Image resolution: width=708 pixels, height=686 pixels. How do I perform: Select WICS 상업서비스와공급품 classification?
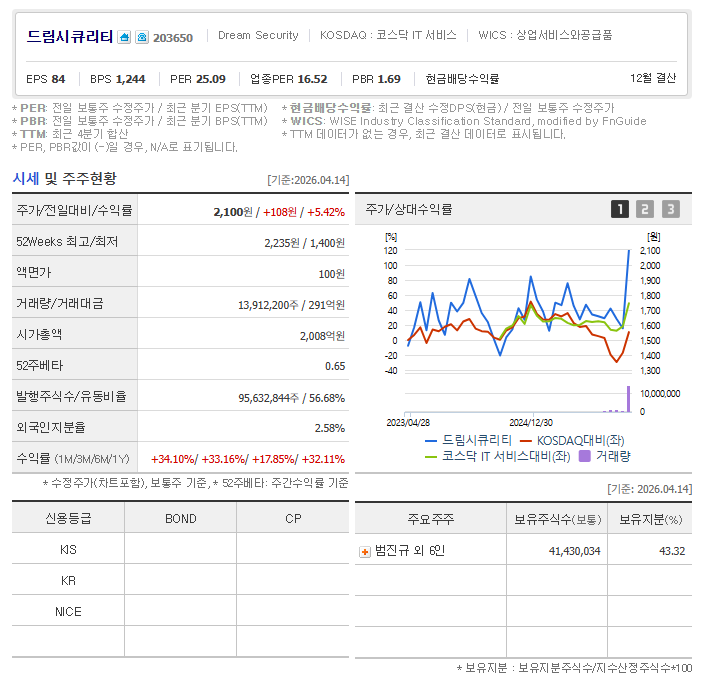545,35
